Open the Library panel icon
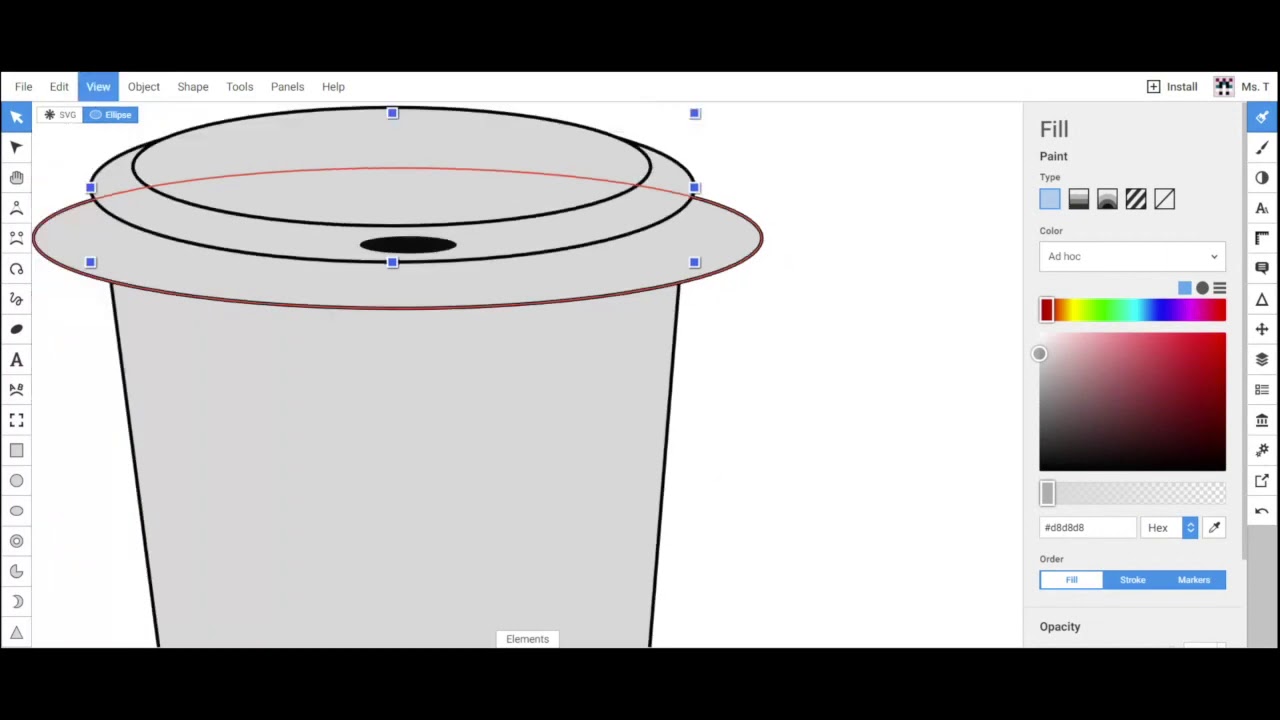This screenshot has width=1280, height=720. [x=1262, y=420]
